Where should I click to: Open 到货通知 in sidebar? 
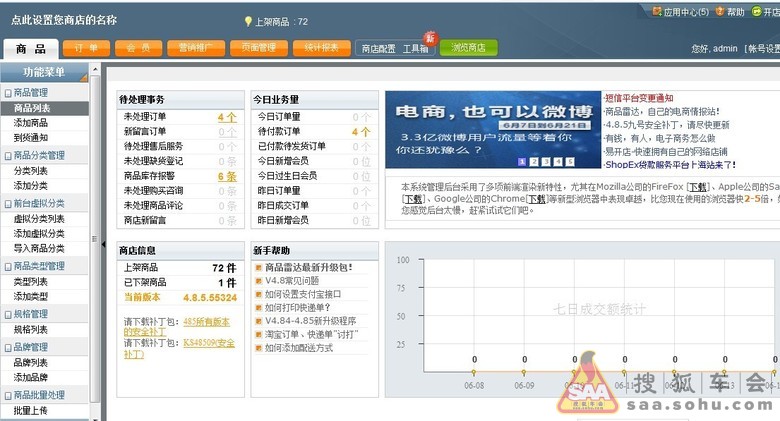[x=31, y=138]
